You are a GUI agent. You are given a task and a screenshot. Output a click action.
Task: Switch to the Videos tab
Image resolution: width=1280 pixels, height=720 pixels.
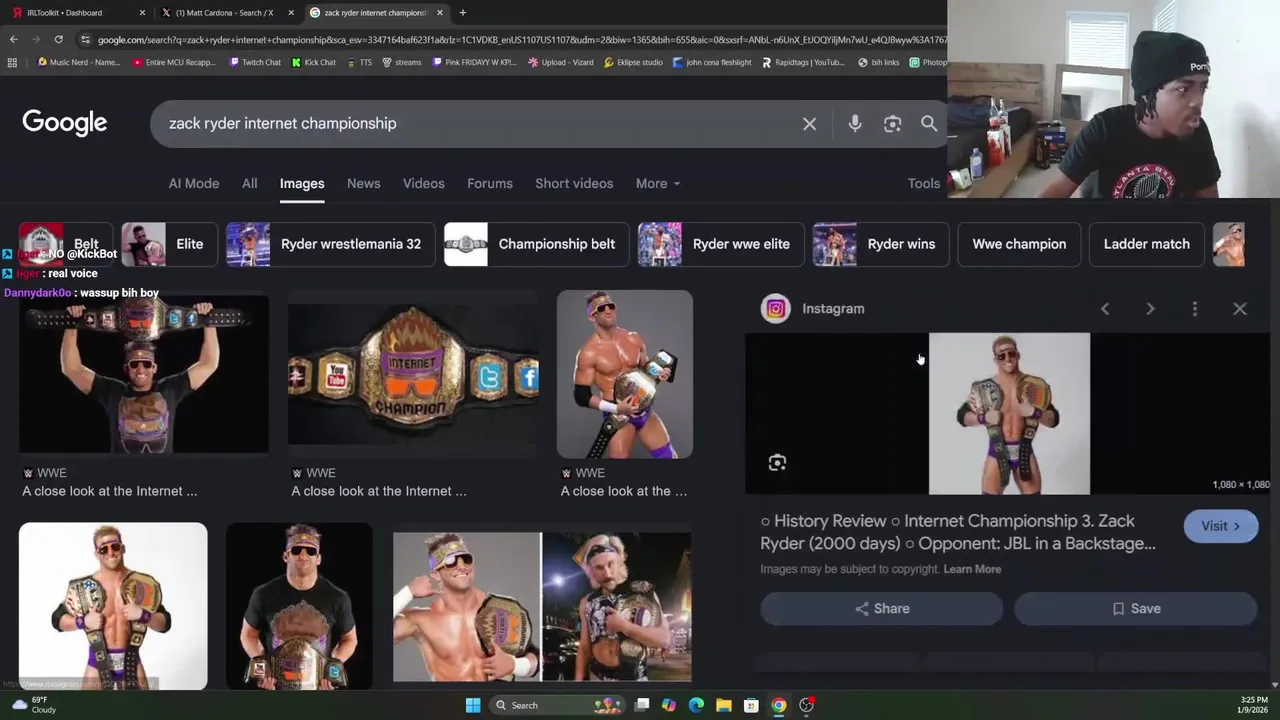tap(424, 183)
